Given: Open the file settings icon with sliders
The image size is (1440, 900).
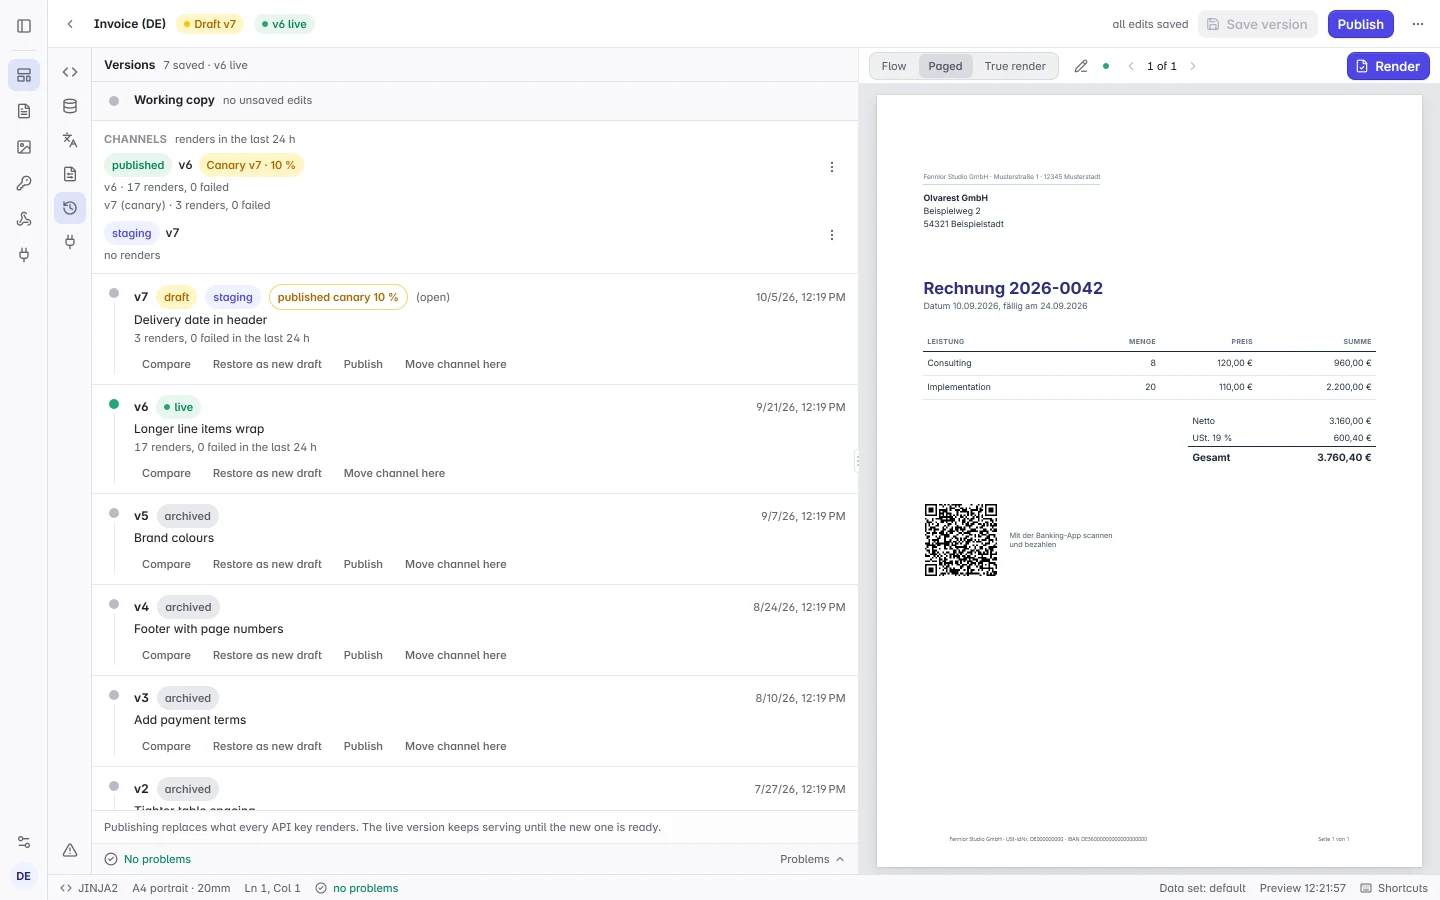Looking at the screenshot, I should click(70, 174).
